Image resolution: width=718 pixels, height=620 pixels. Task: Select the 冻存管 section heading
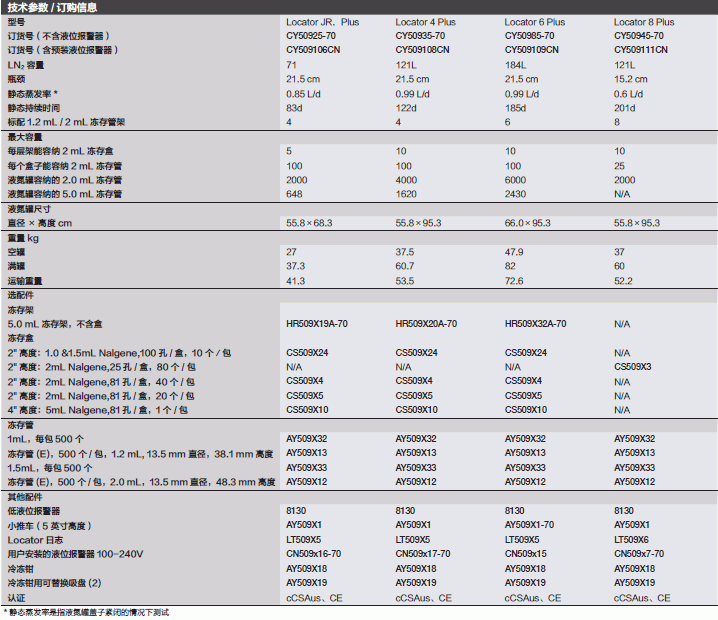point(21,425)
